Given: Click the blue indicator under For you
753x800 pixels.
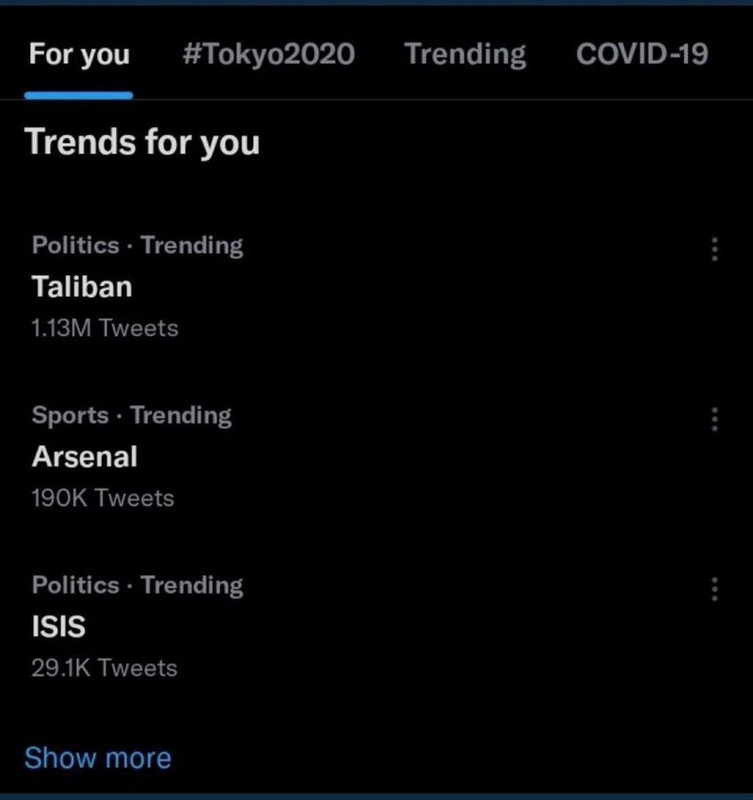Looking at the screenshot, I should pos(79,95).
